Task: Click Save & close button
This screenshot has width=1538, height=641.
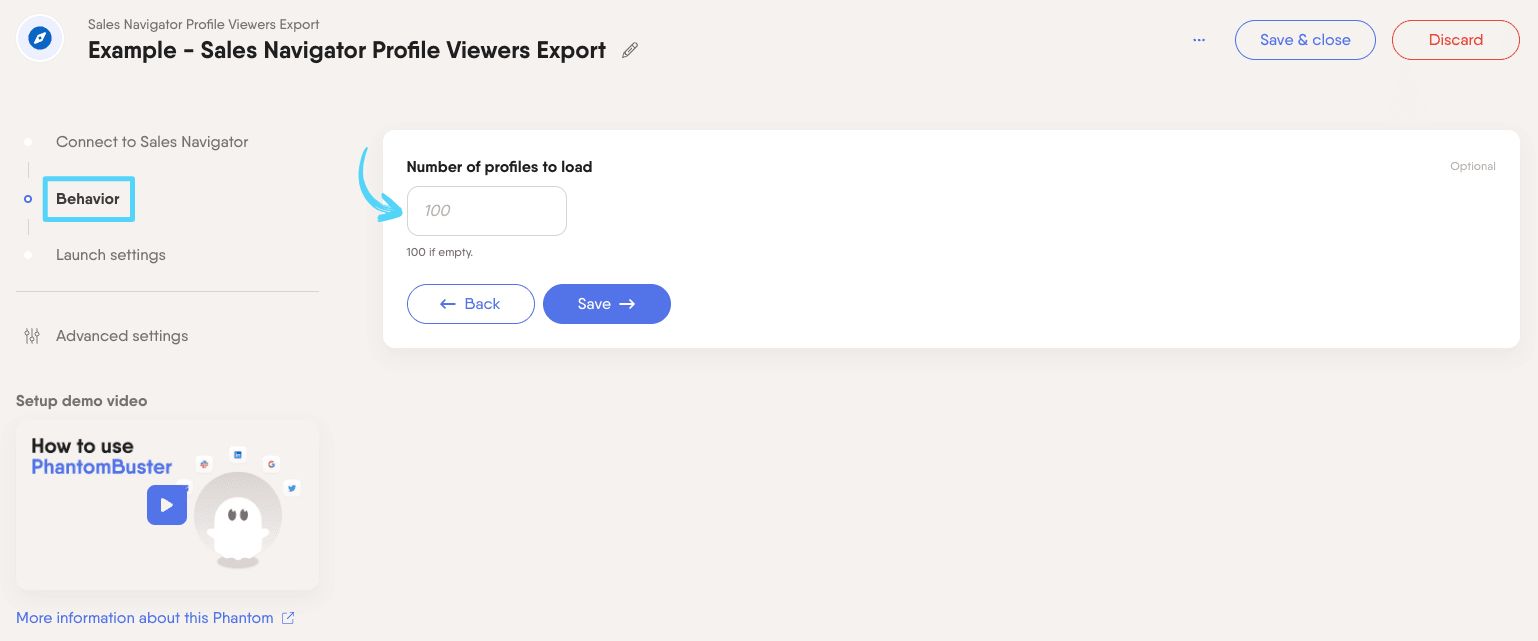Action: (1305, 40)
